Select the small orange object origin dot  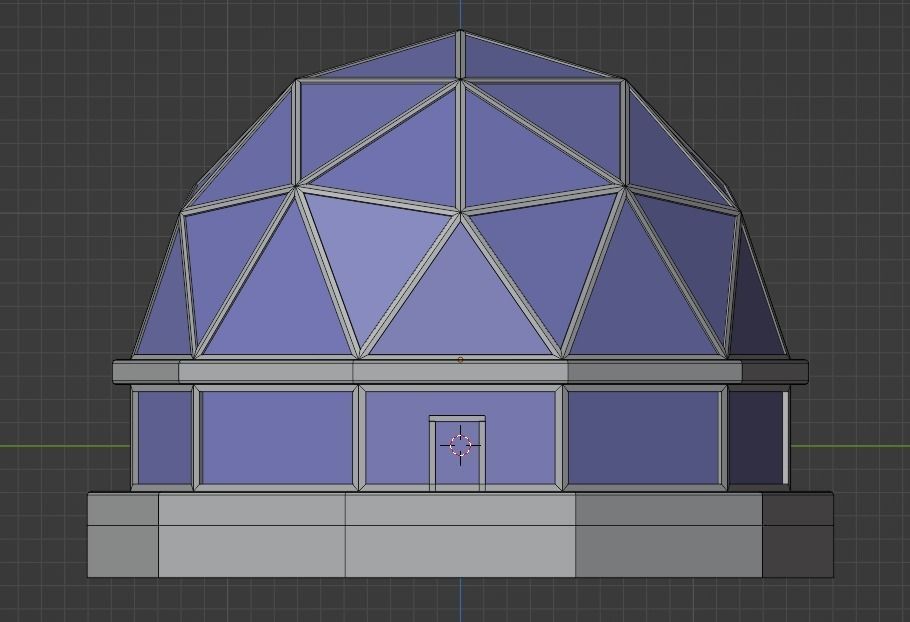pos(460,360)
